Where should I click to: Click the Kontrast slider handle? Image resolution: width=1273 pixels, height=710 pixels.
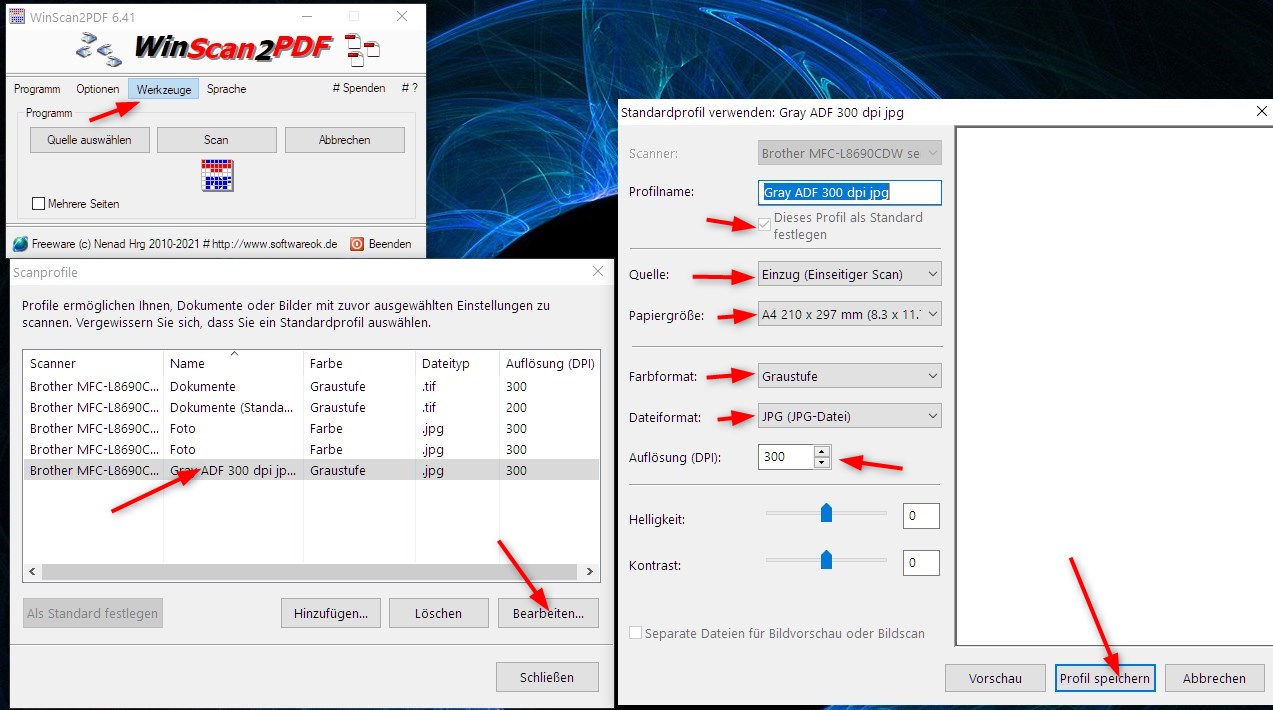tap(826, 559)
